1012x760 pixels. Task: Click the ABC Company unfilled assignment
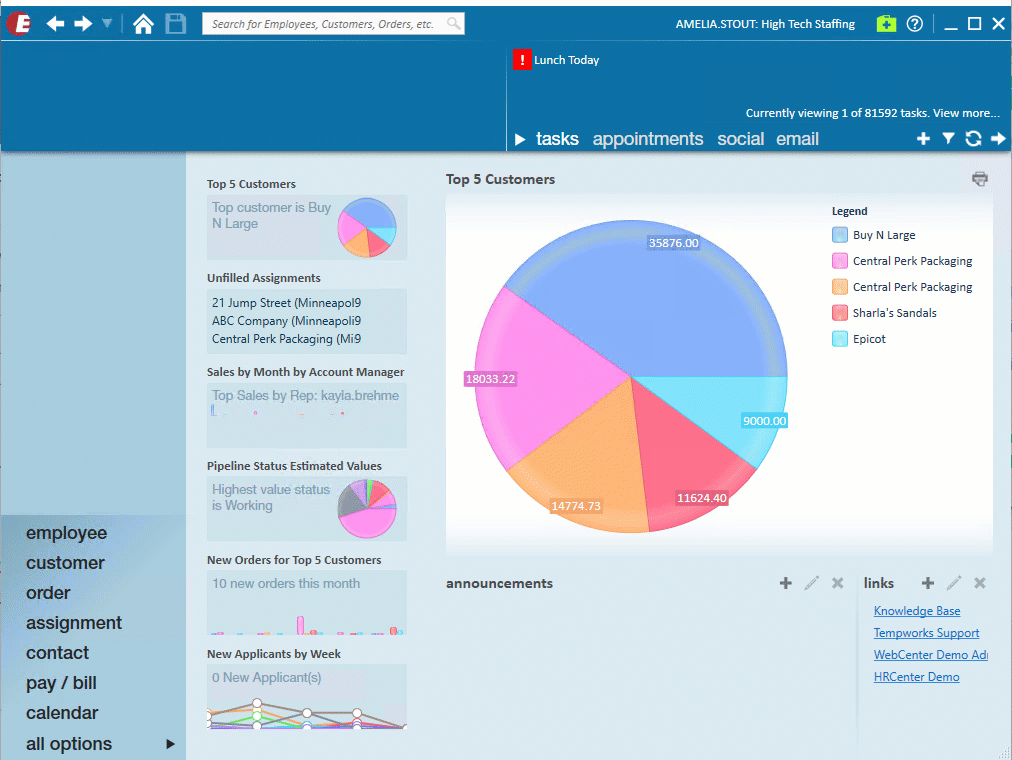tap(287, 321)
